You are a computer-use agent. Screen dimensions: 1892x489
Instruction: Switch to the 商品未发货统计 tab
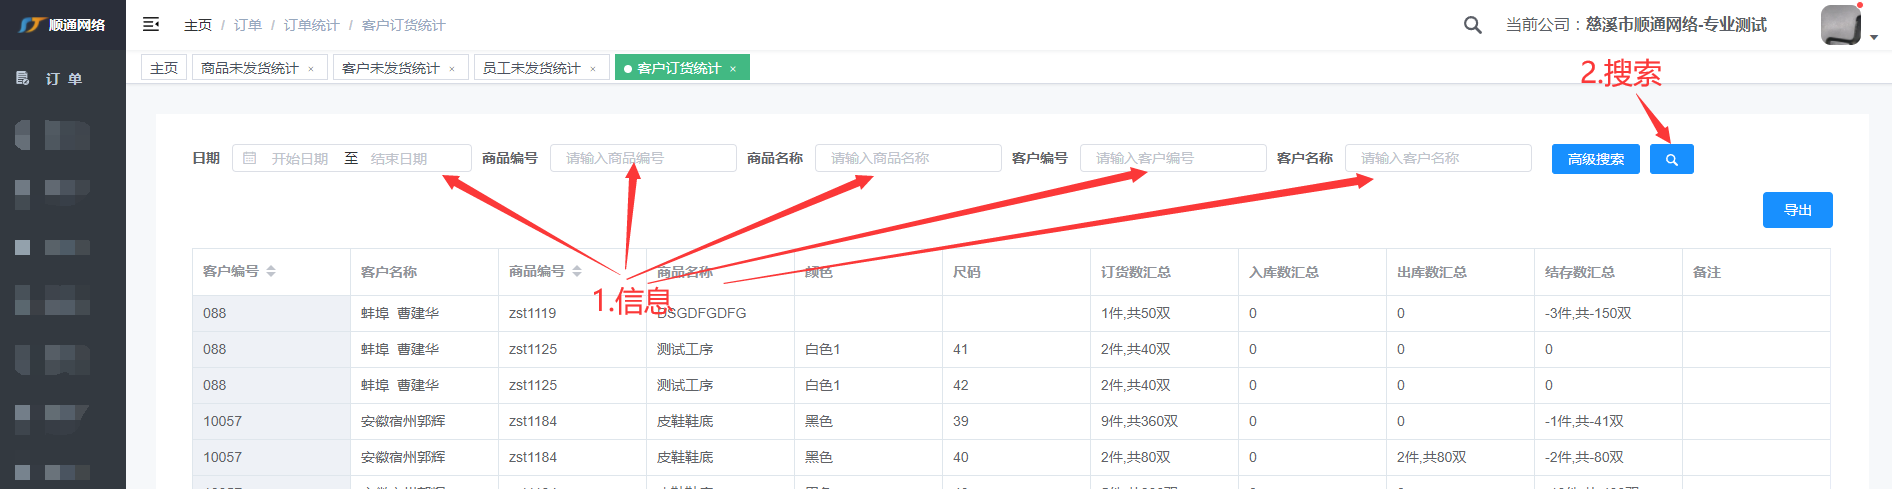(250, 68)
